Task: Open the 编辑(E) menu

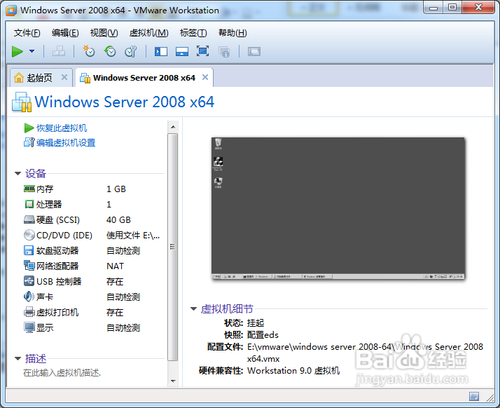Action: point(65,33)
